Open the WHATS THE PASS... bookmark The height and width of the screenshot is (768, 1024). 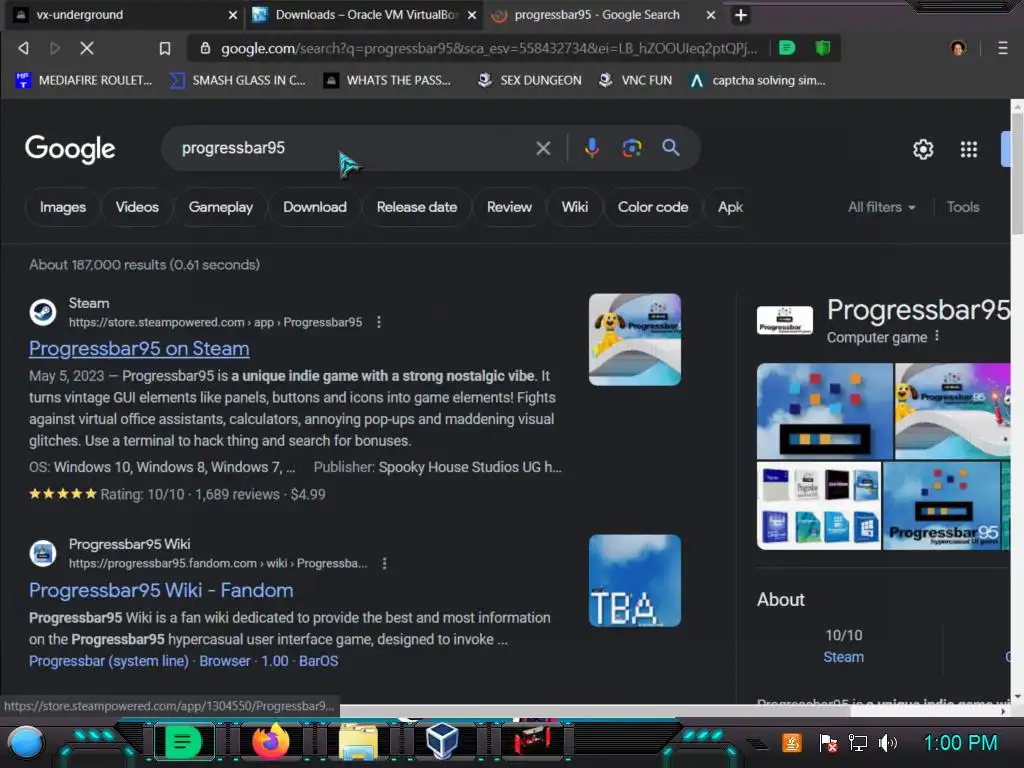pyautogui.click(x=387, y=80)
